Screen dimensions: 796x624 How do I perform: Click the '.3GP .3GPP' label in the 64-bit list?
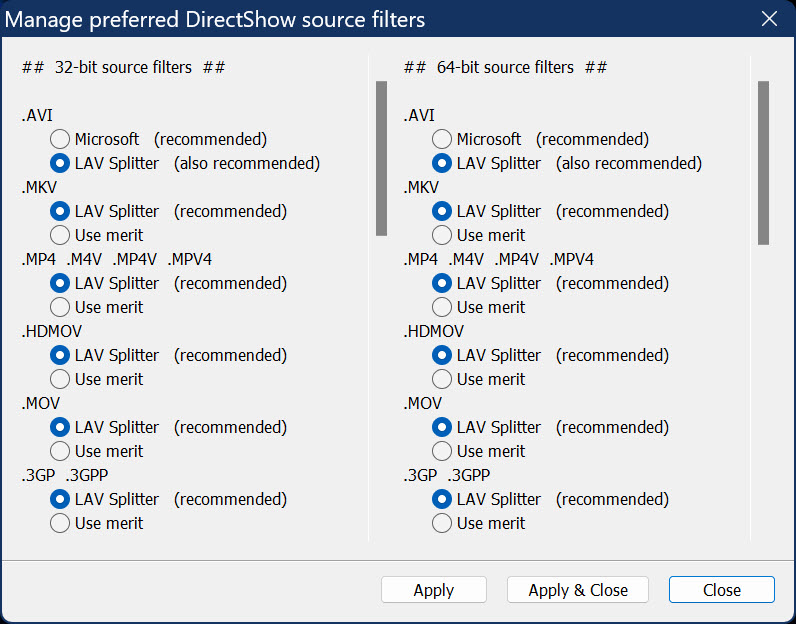[447, 475]
